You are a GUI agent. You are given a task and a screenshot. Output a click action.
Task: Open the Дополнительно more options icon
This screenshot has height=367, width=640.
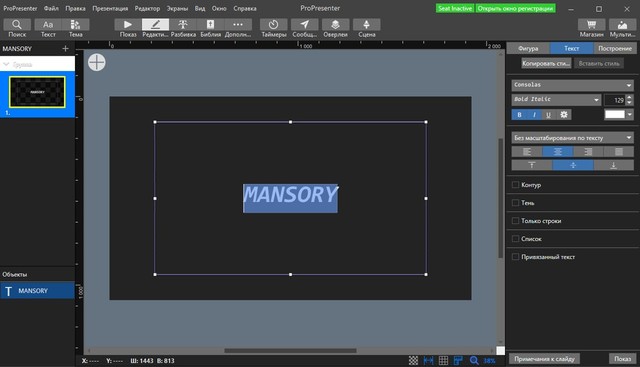point(238,24)
